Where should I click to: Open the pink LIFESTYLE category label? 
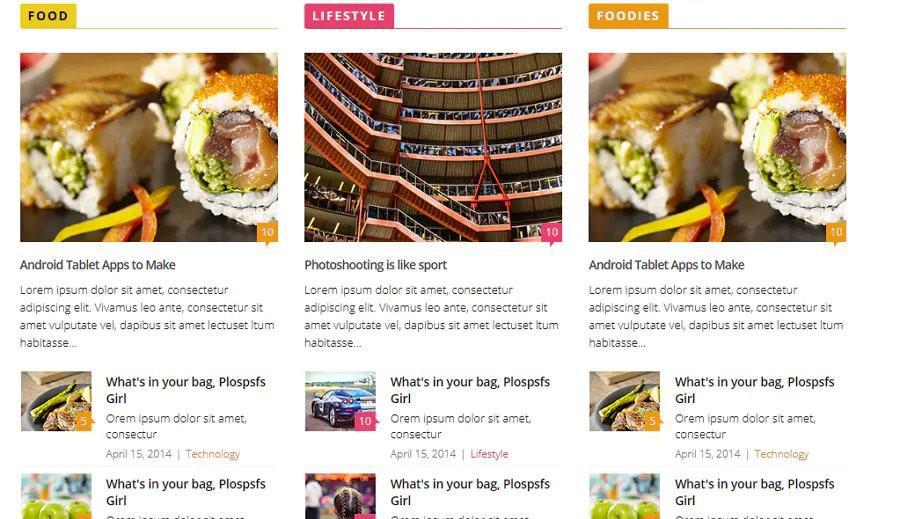(349, 16)
